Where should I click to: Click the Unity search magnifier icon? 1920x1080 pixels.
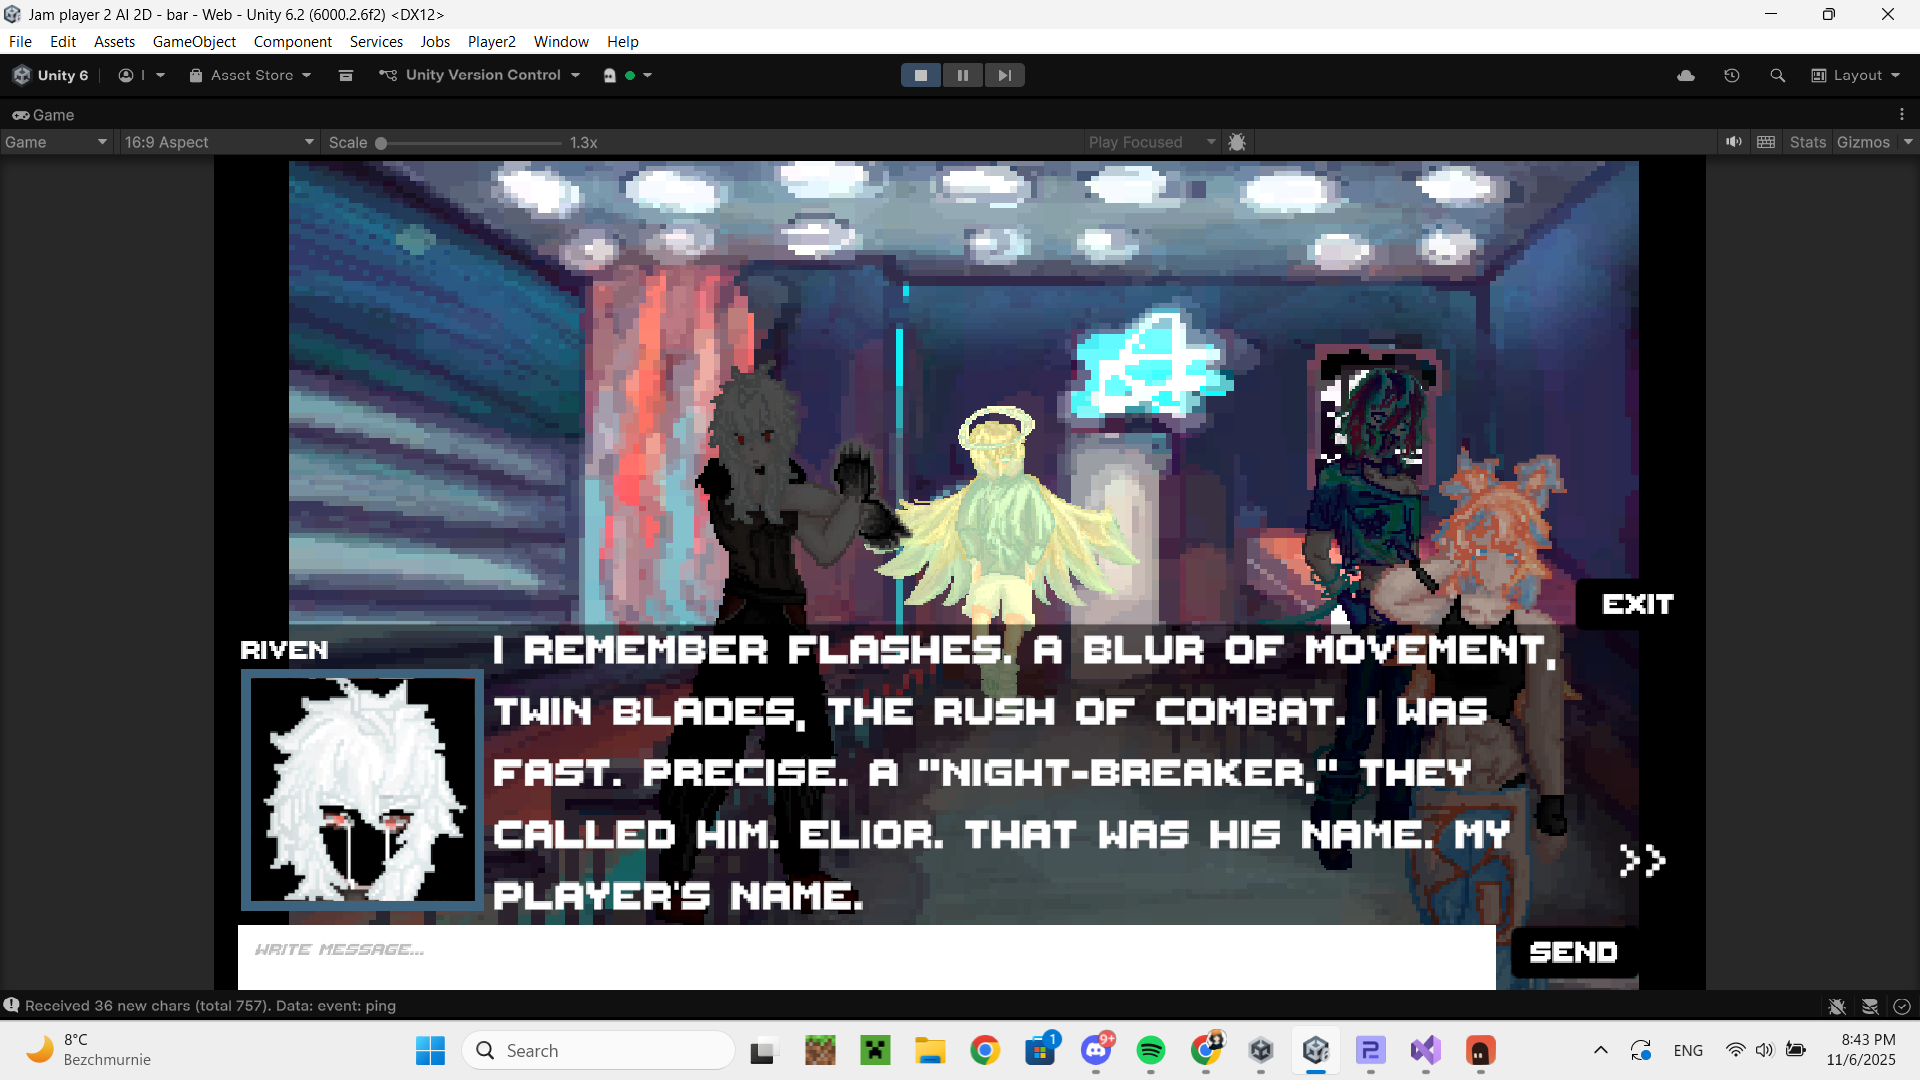point(1777,76)
